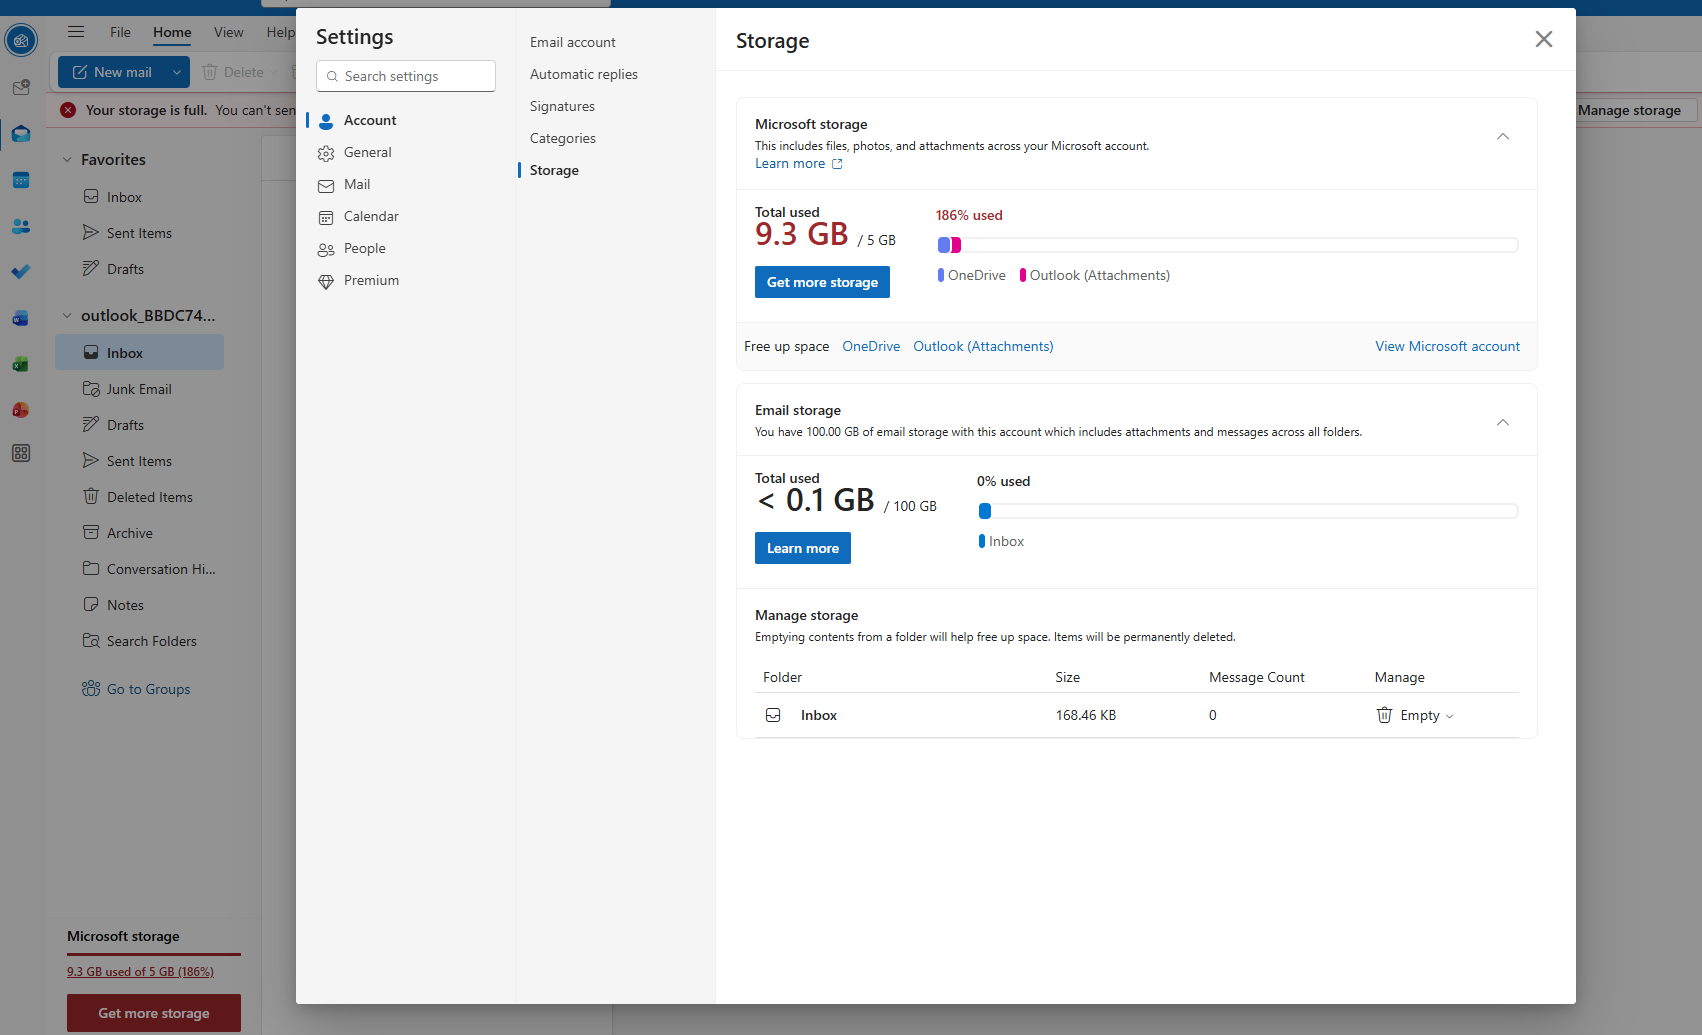Go to Email account settings

tap(573, 42)
